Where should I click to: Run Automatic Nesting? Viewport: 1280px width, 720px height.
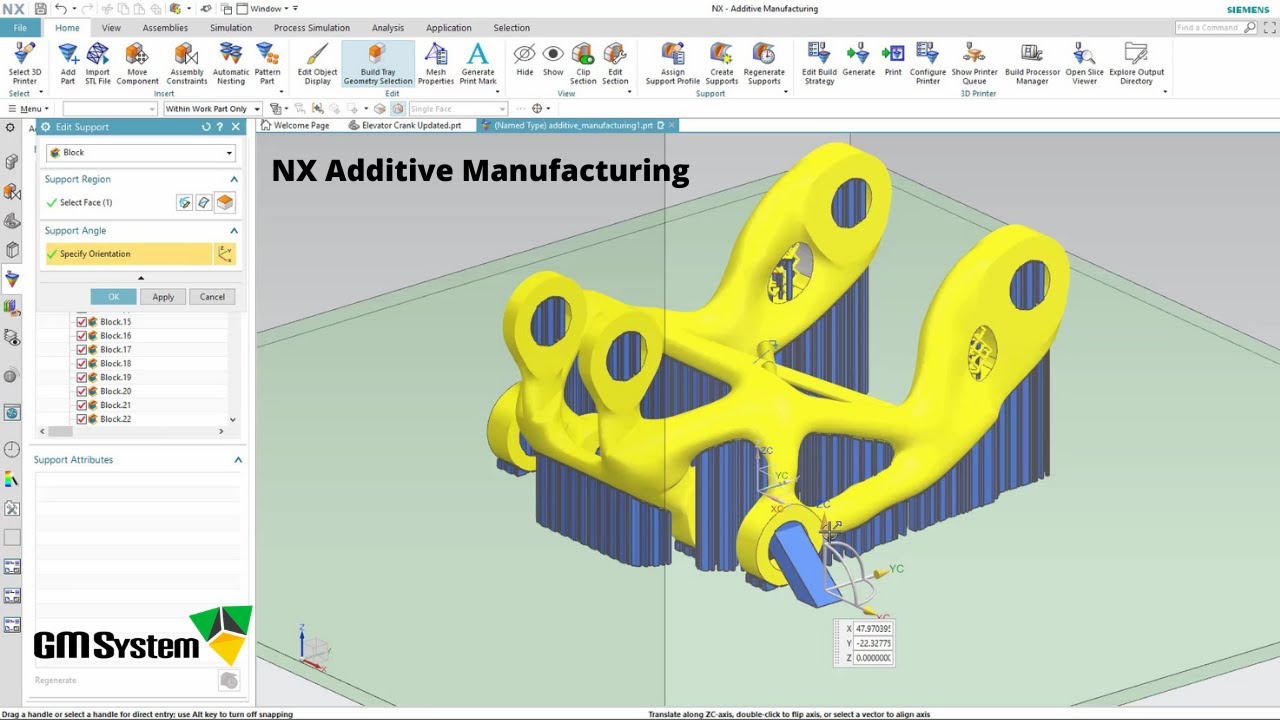point(231,63)
